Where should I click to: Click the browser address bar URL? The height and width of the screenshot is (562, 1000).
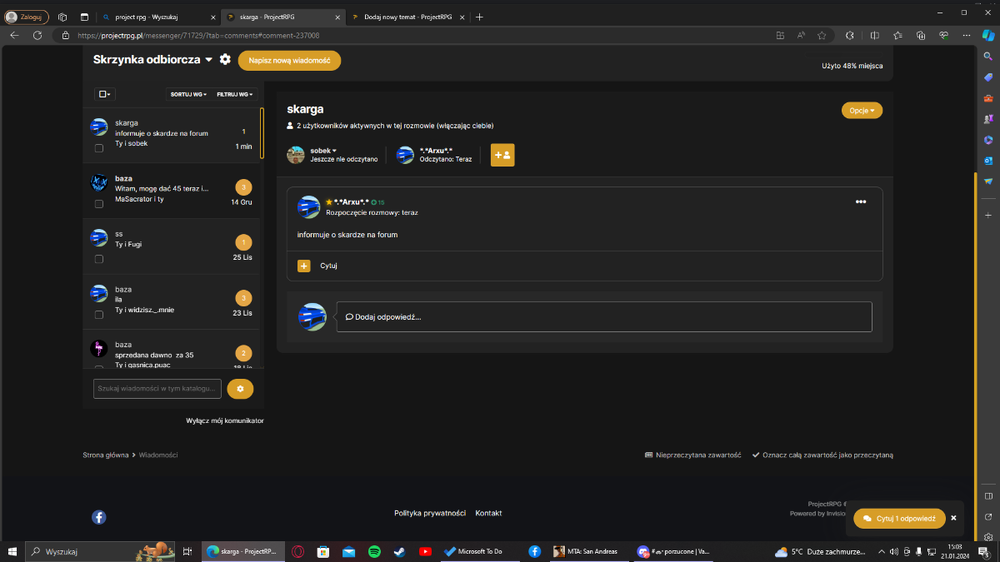click(198, 36)
